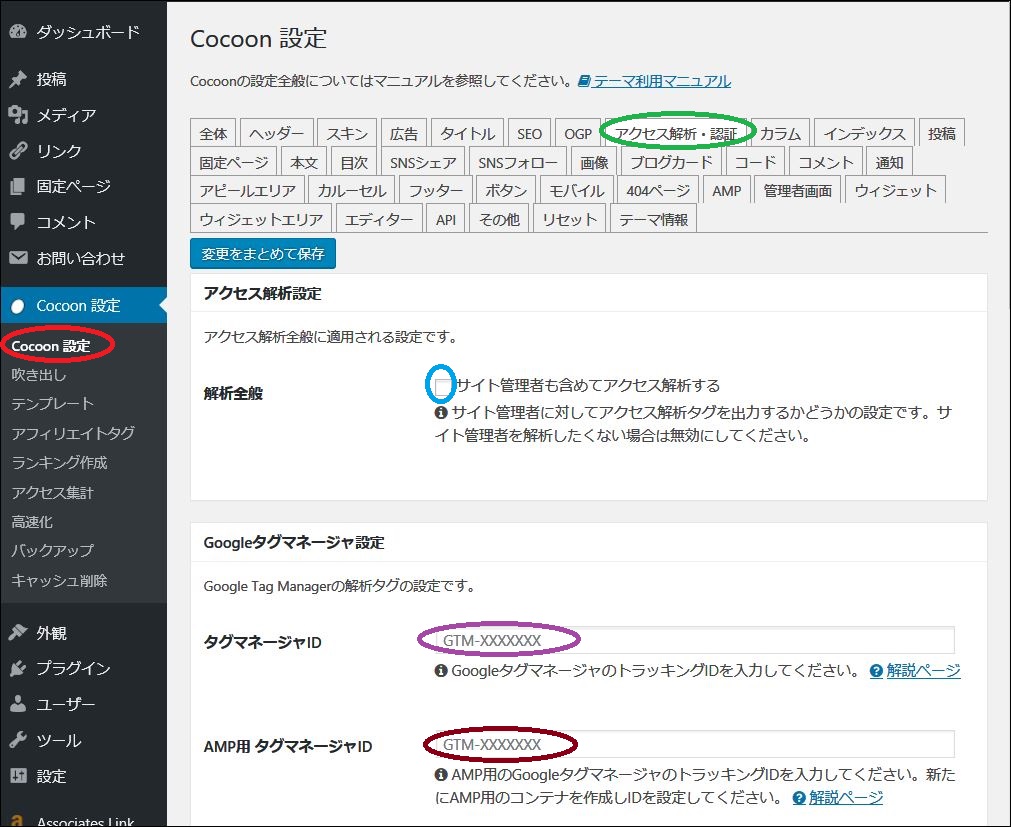Click the sliders icon beside 設定
Screen dimensions: 1011x827
coord(18,775)
